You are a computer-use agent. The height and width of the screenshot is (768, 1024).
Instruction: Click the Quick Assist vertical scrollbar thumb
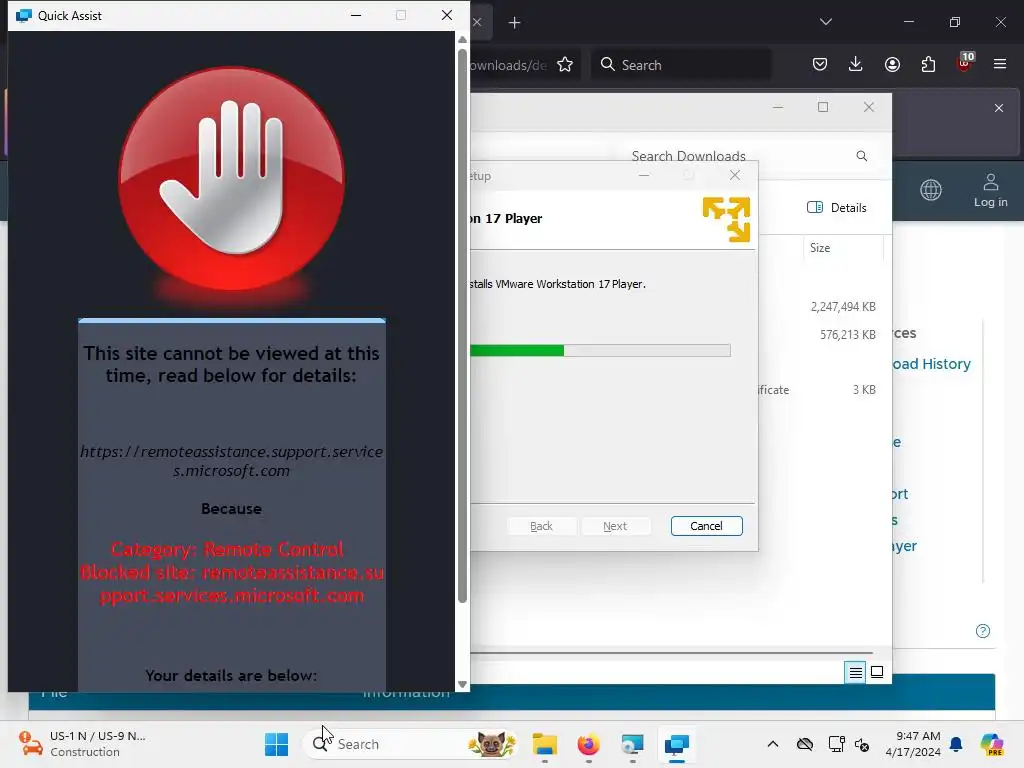click(462, 327)
